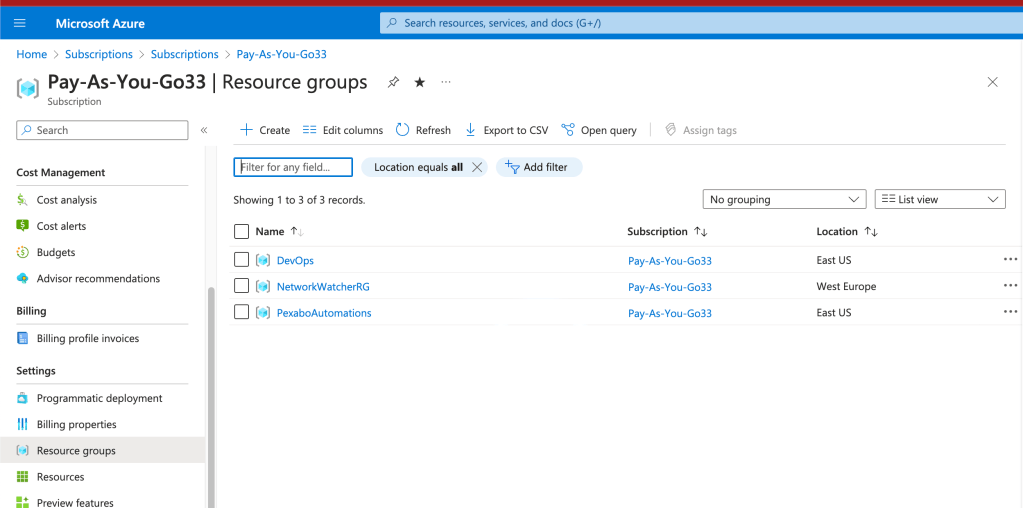Viewport: 1023px width, 508px height.
Task: Focus the global search resources box
Action: coord(701,23)
